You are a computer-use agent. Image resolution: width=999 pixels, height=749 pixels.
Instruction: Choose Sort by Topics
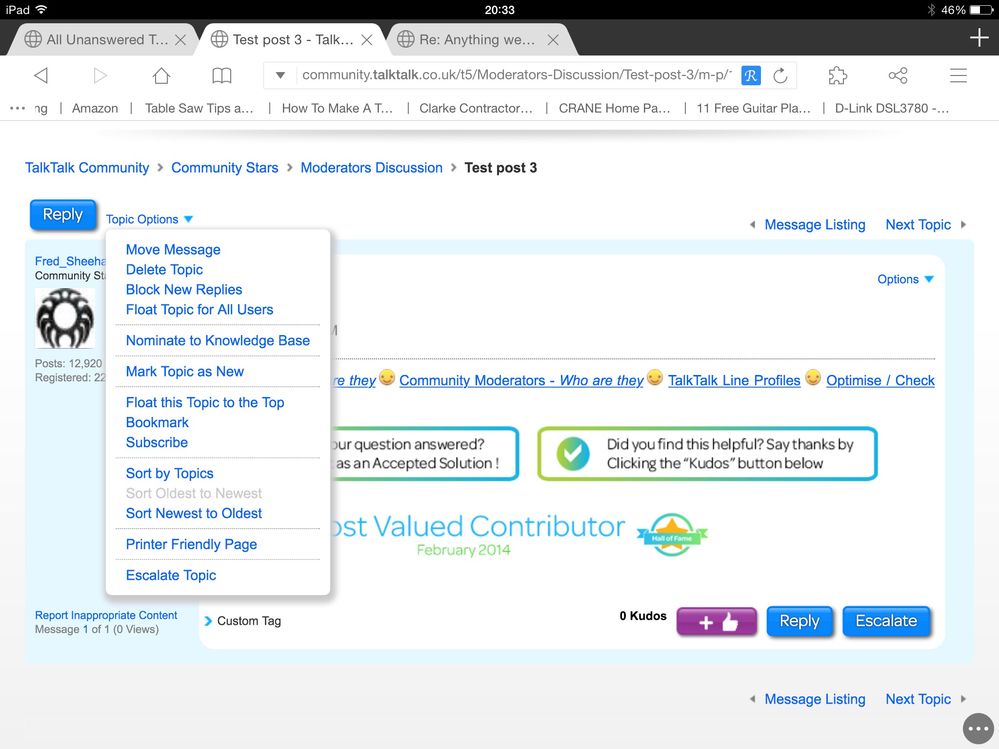[169, 473]
